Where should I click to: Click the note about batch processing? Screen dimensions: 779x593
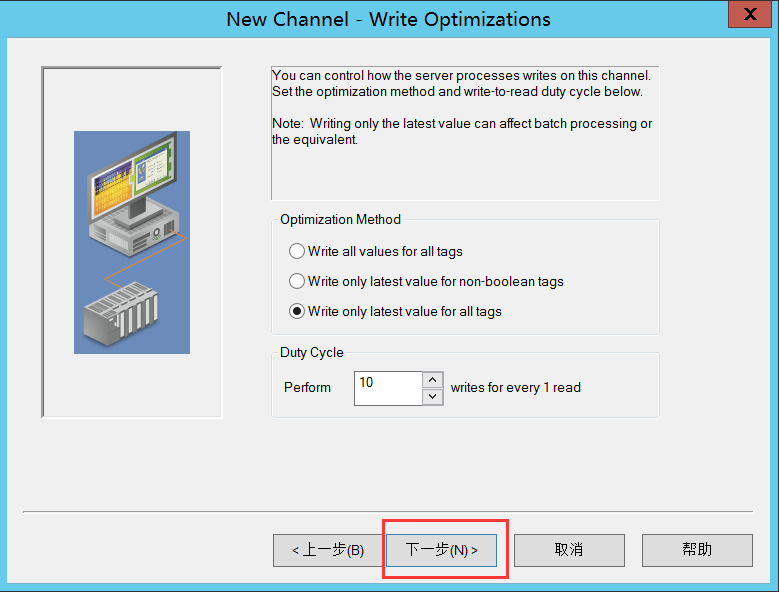coord(462,131)
